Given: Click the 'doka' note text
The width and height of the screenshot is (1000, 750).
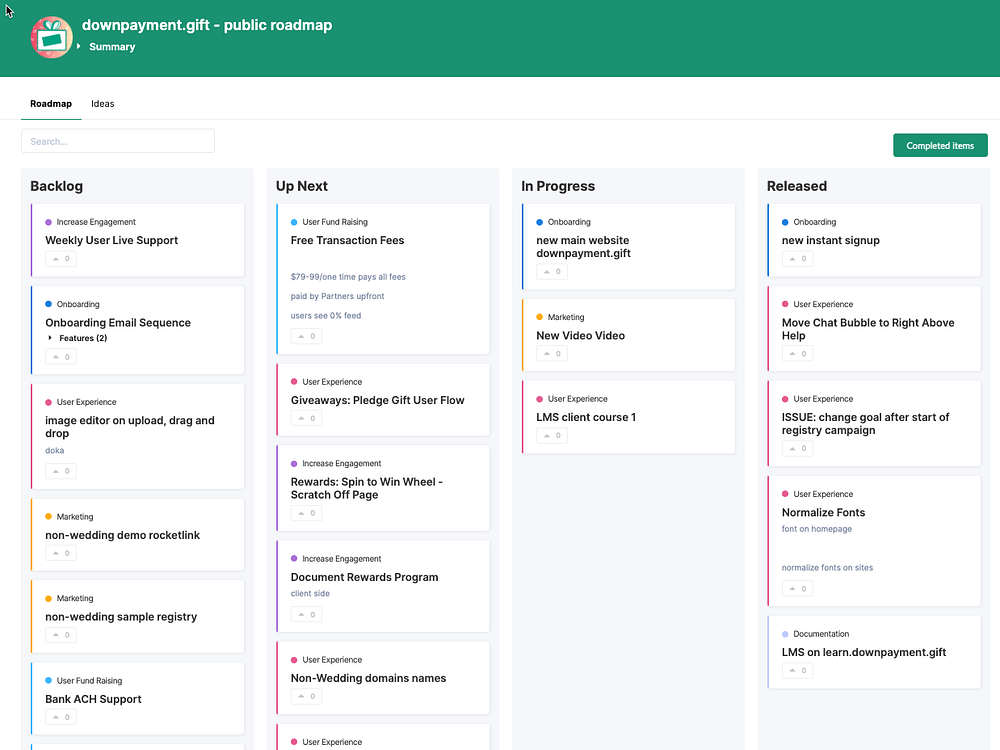Looking at the screenshot, I should pyautogui.click(x=55, y=450).
